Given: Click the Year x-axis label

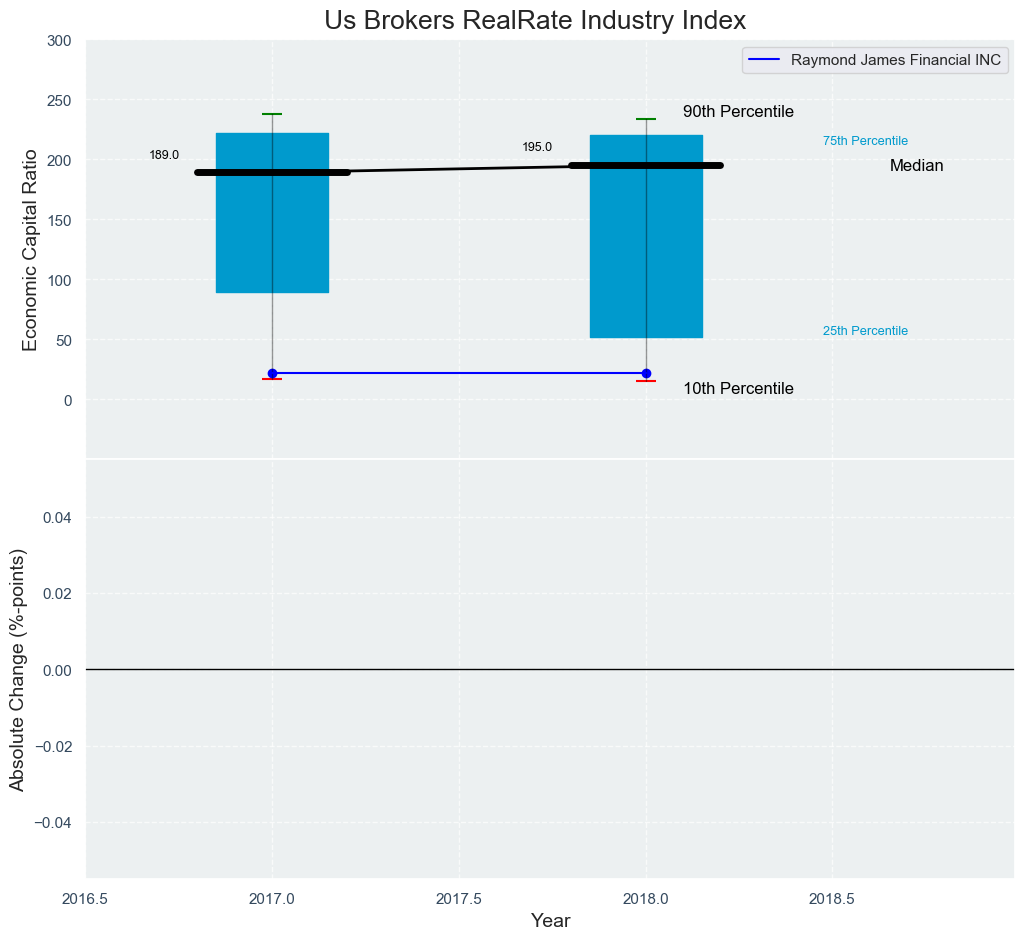Looking at the screenshot, I should point(550,921).
